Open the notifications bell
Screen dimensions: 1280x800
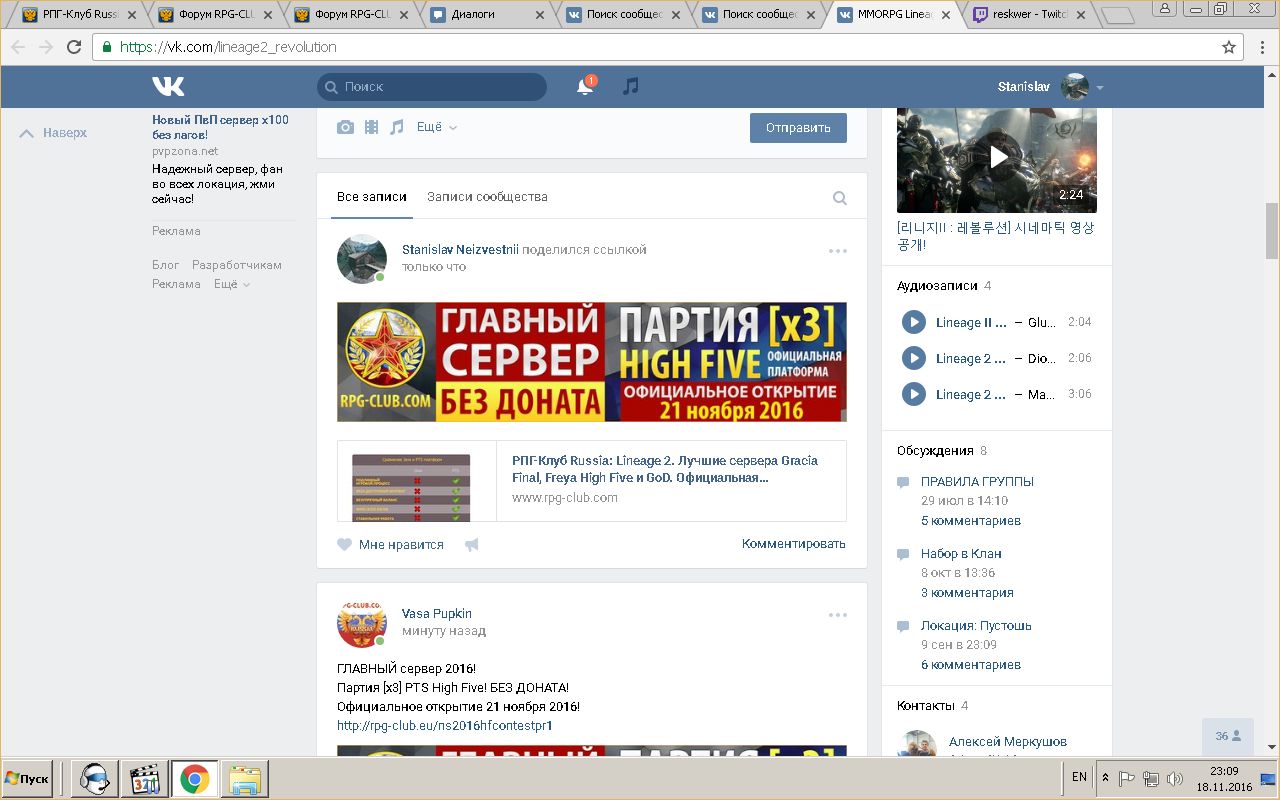pos(585,87)
